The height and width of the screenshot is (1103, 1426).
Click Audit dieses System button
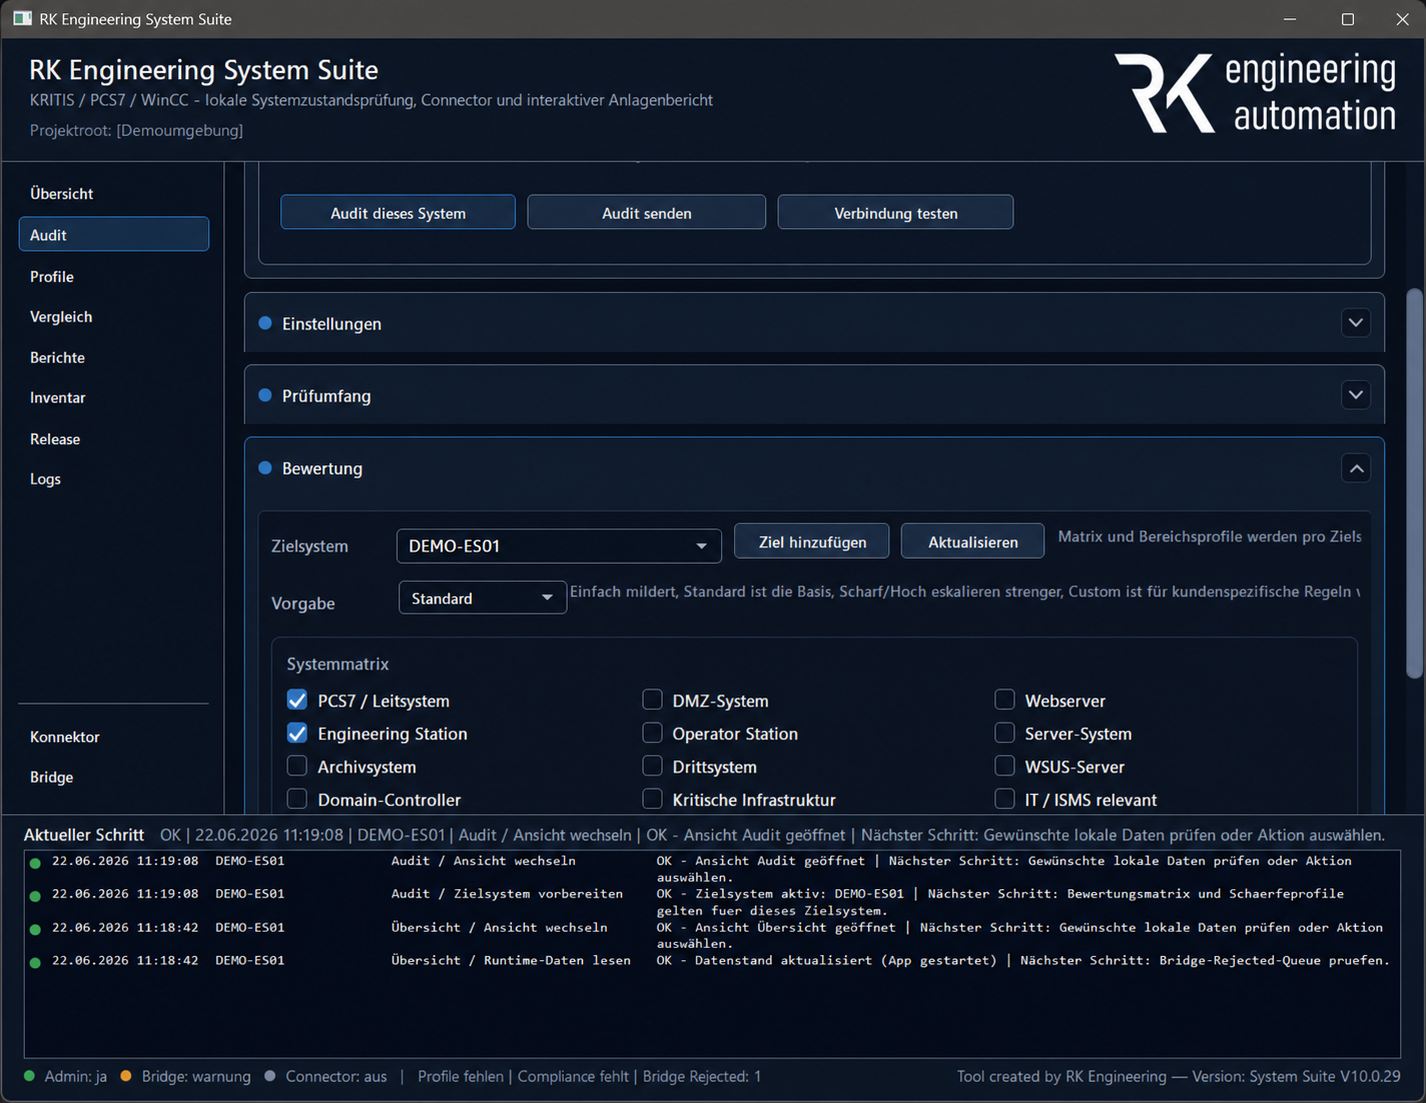[398, 212]
